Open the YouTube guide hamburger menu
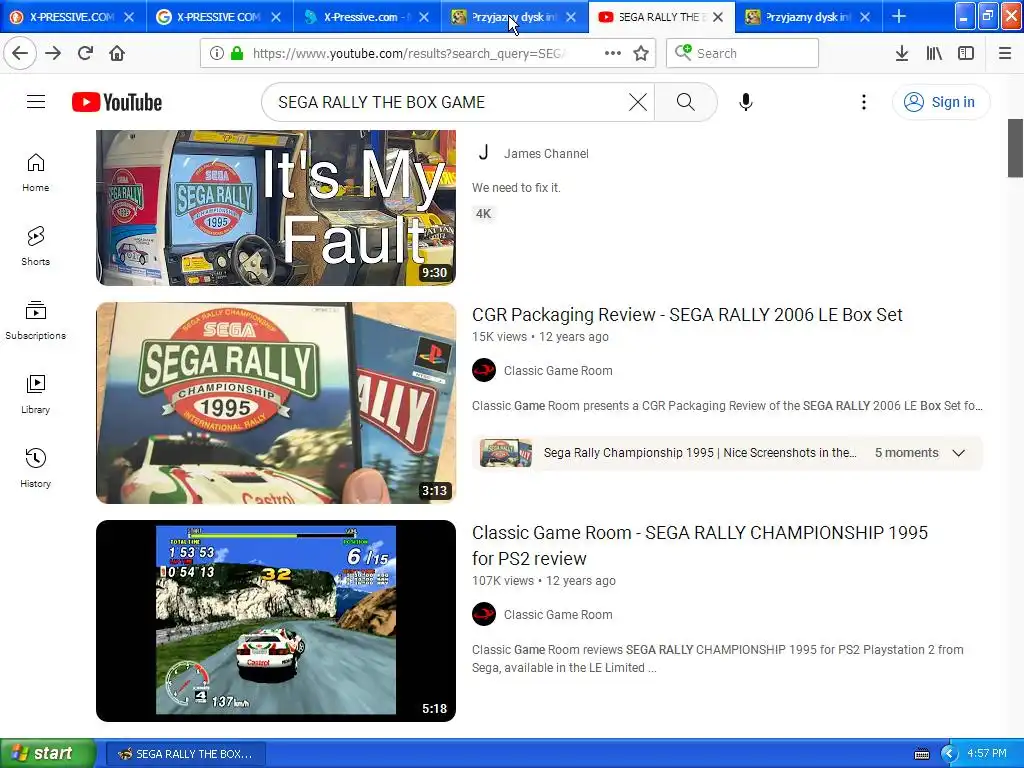This screenshot has width=1024, height=768. (x=36, y=102)
